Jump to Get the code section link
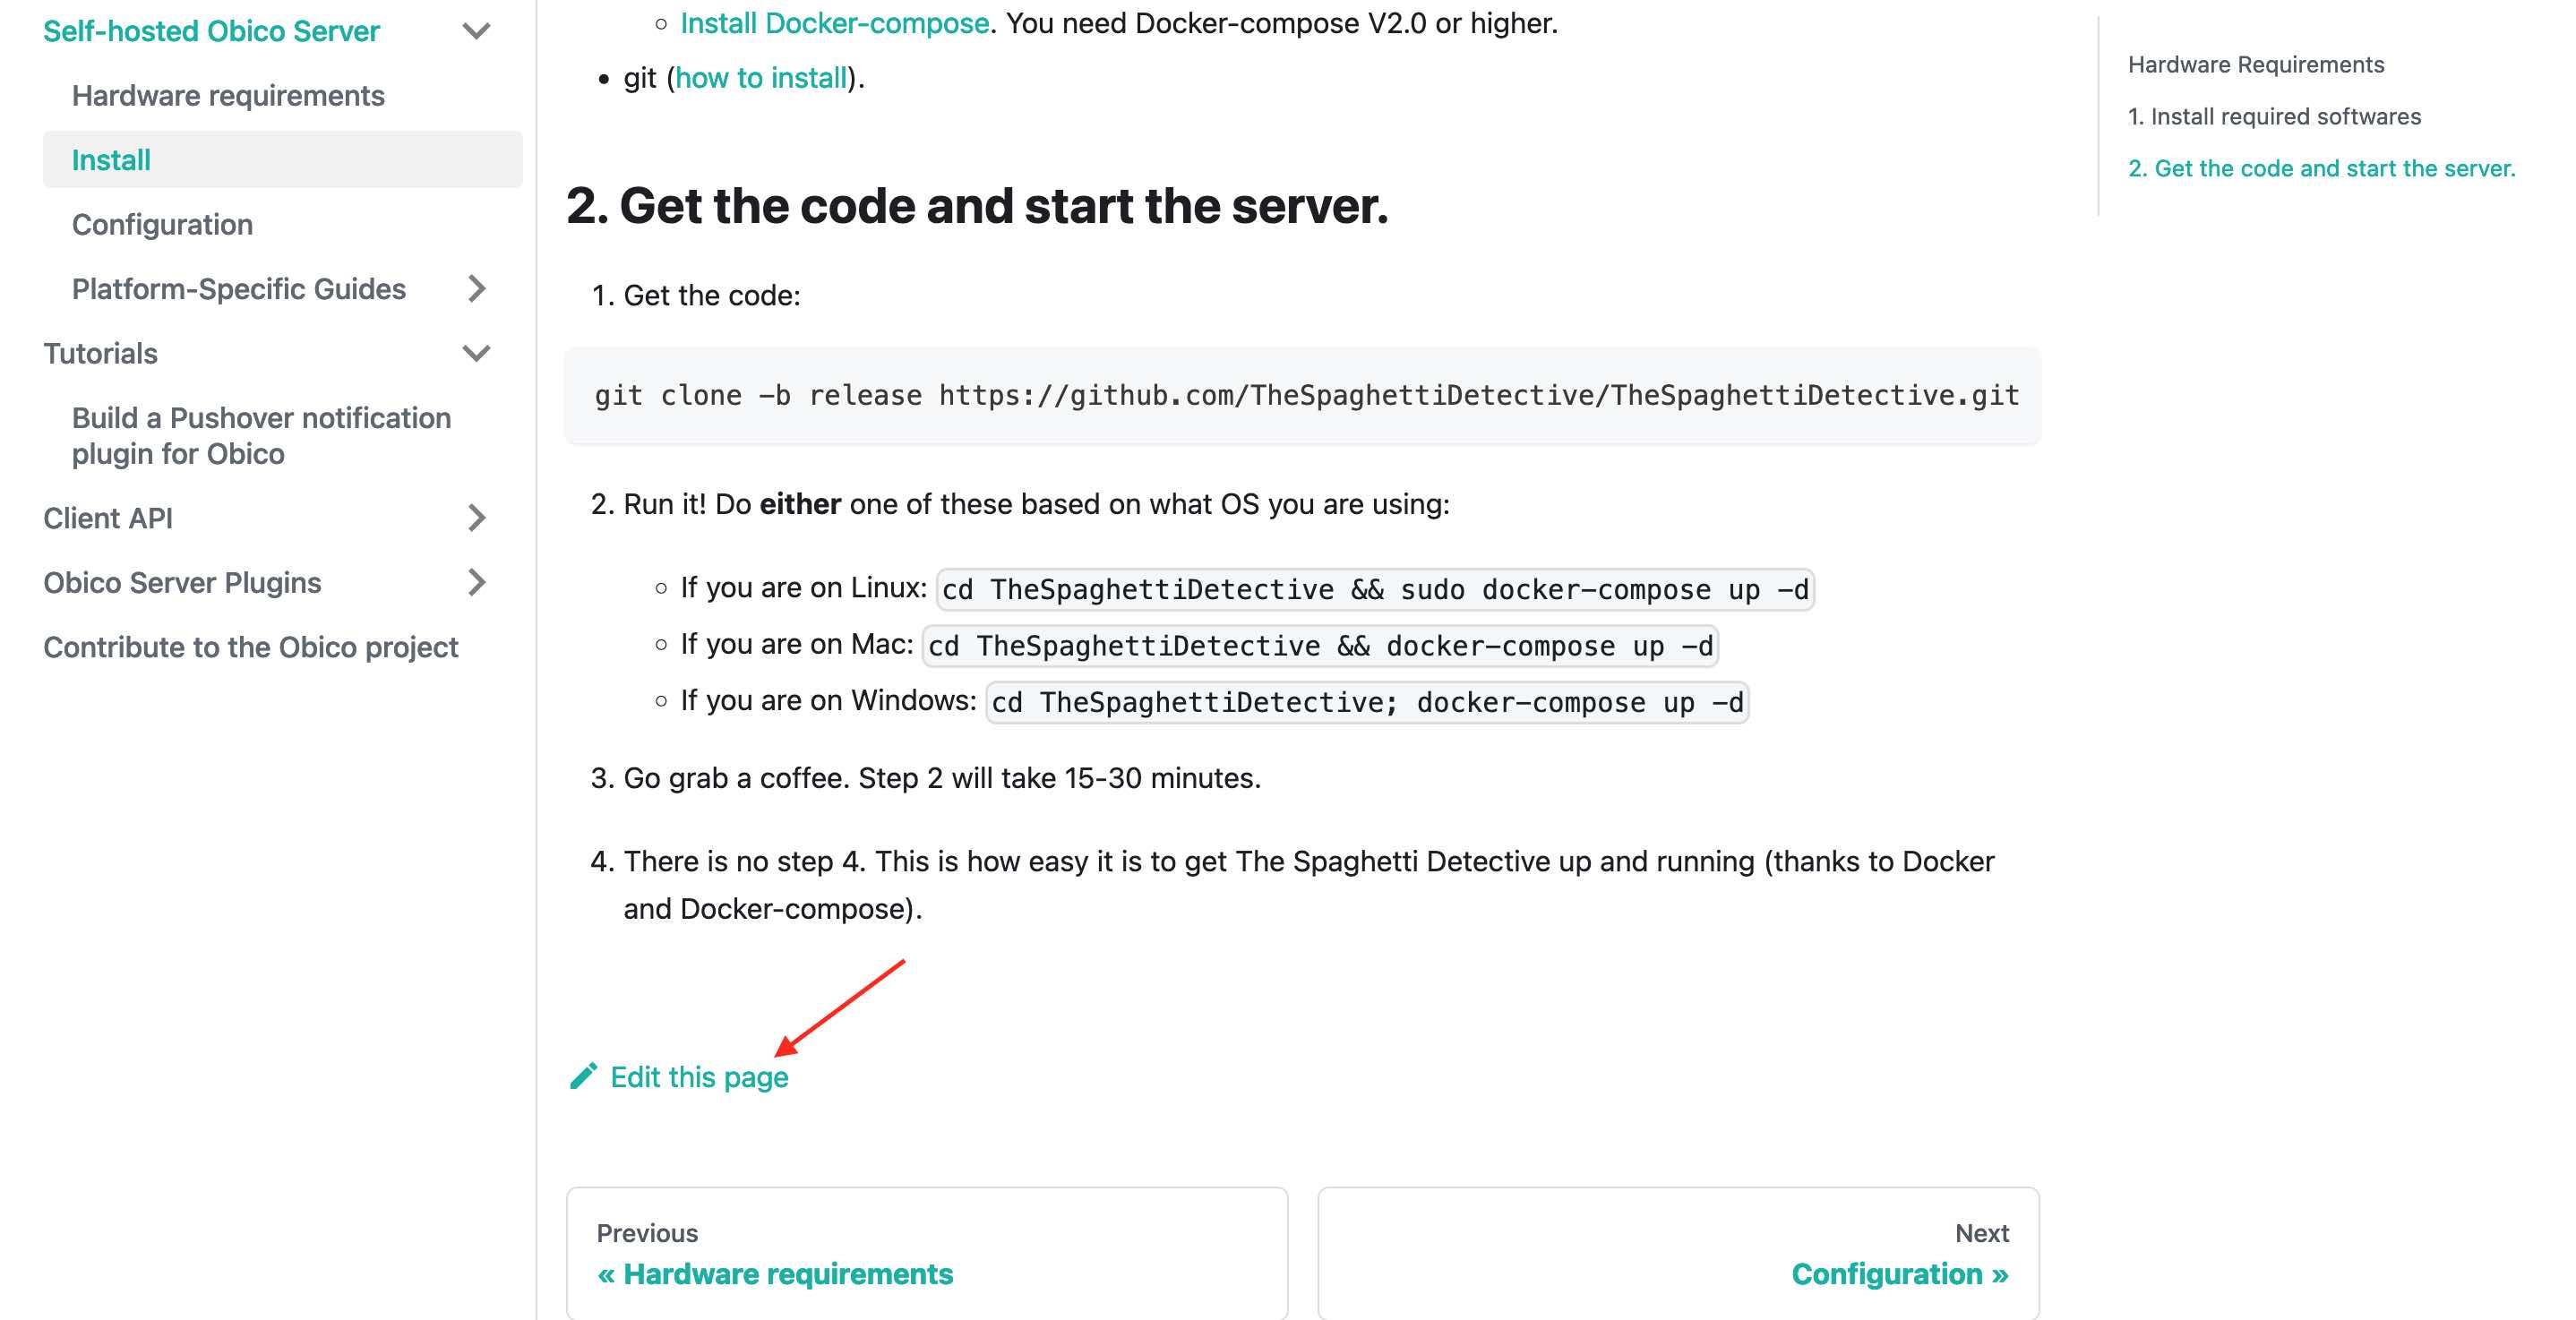The height and width of the screenshot is (1320, 2576). (2320, 168)
